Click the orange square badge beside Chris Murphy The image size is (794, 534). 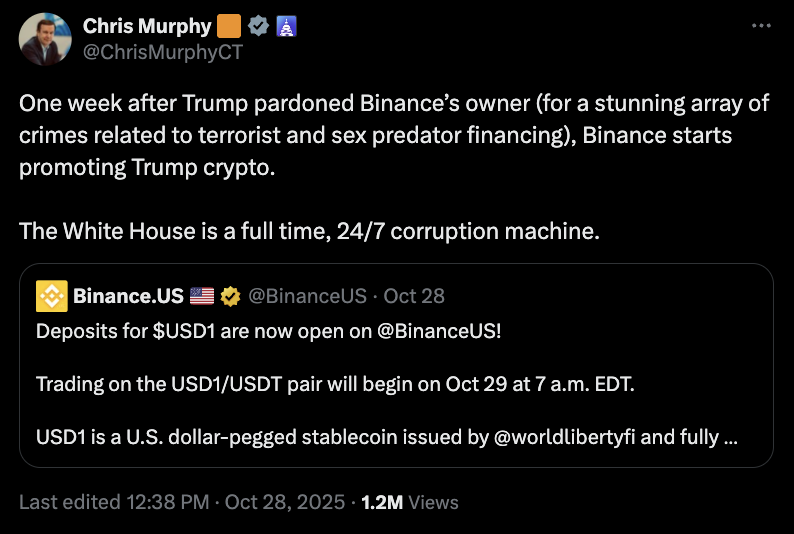tap(229, 26)
